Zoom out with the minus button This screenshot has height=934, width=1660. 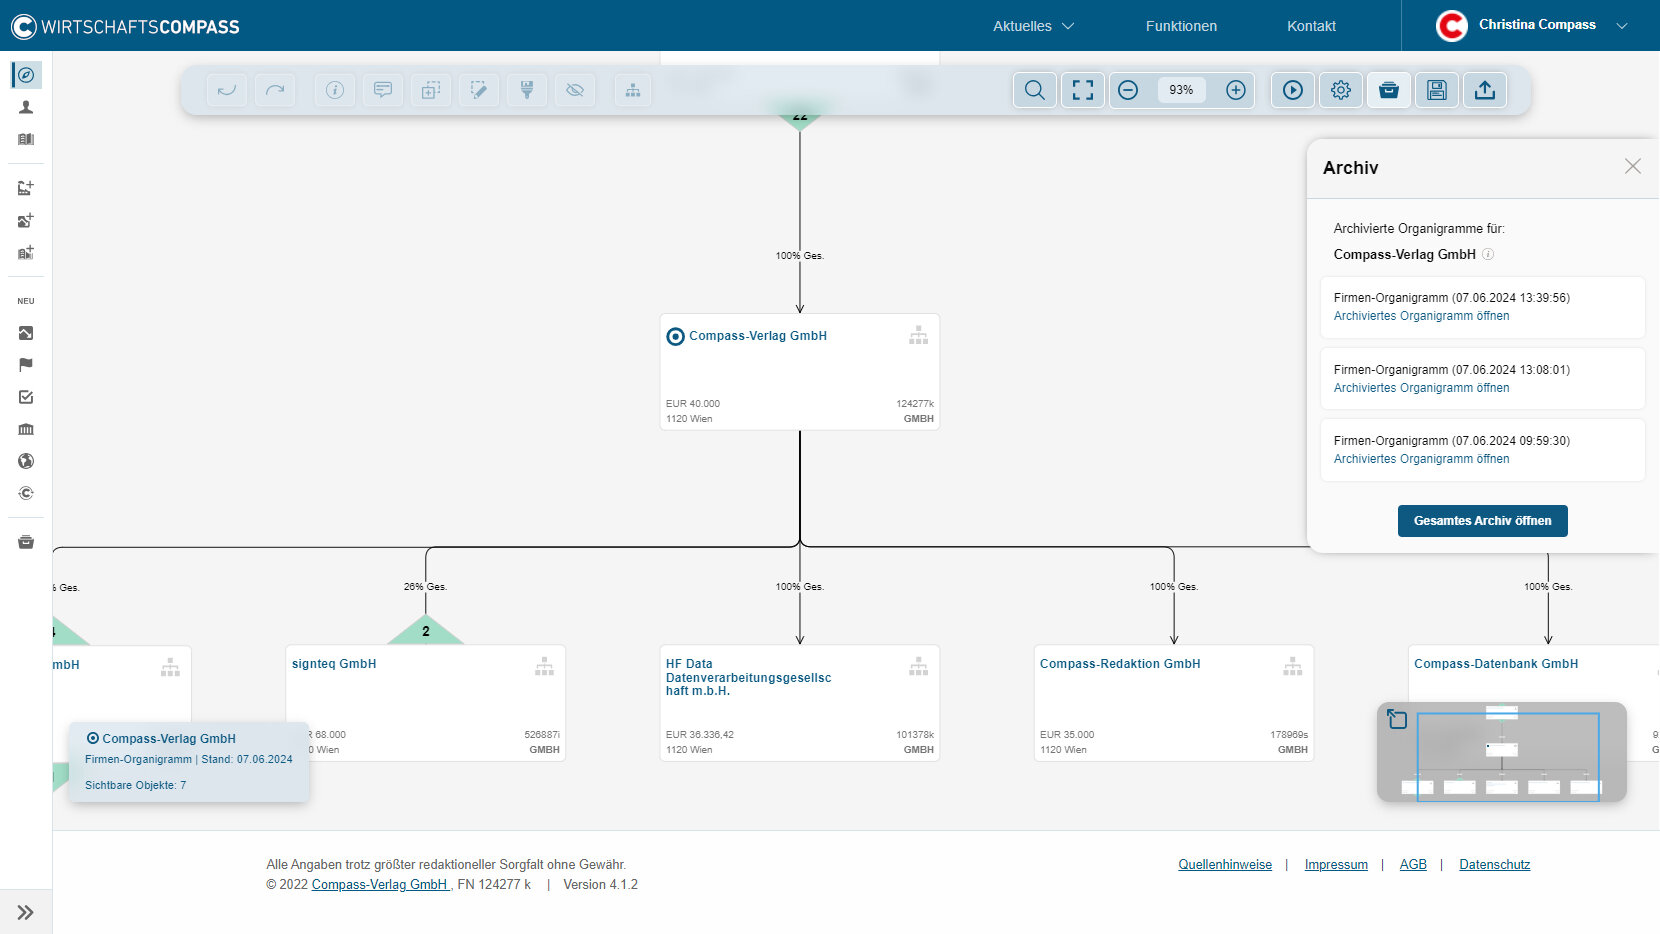[1128, 90]
